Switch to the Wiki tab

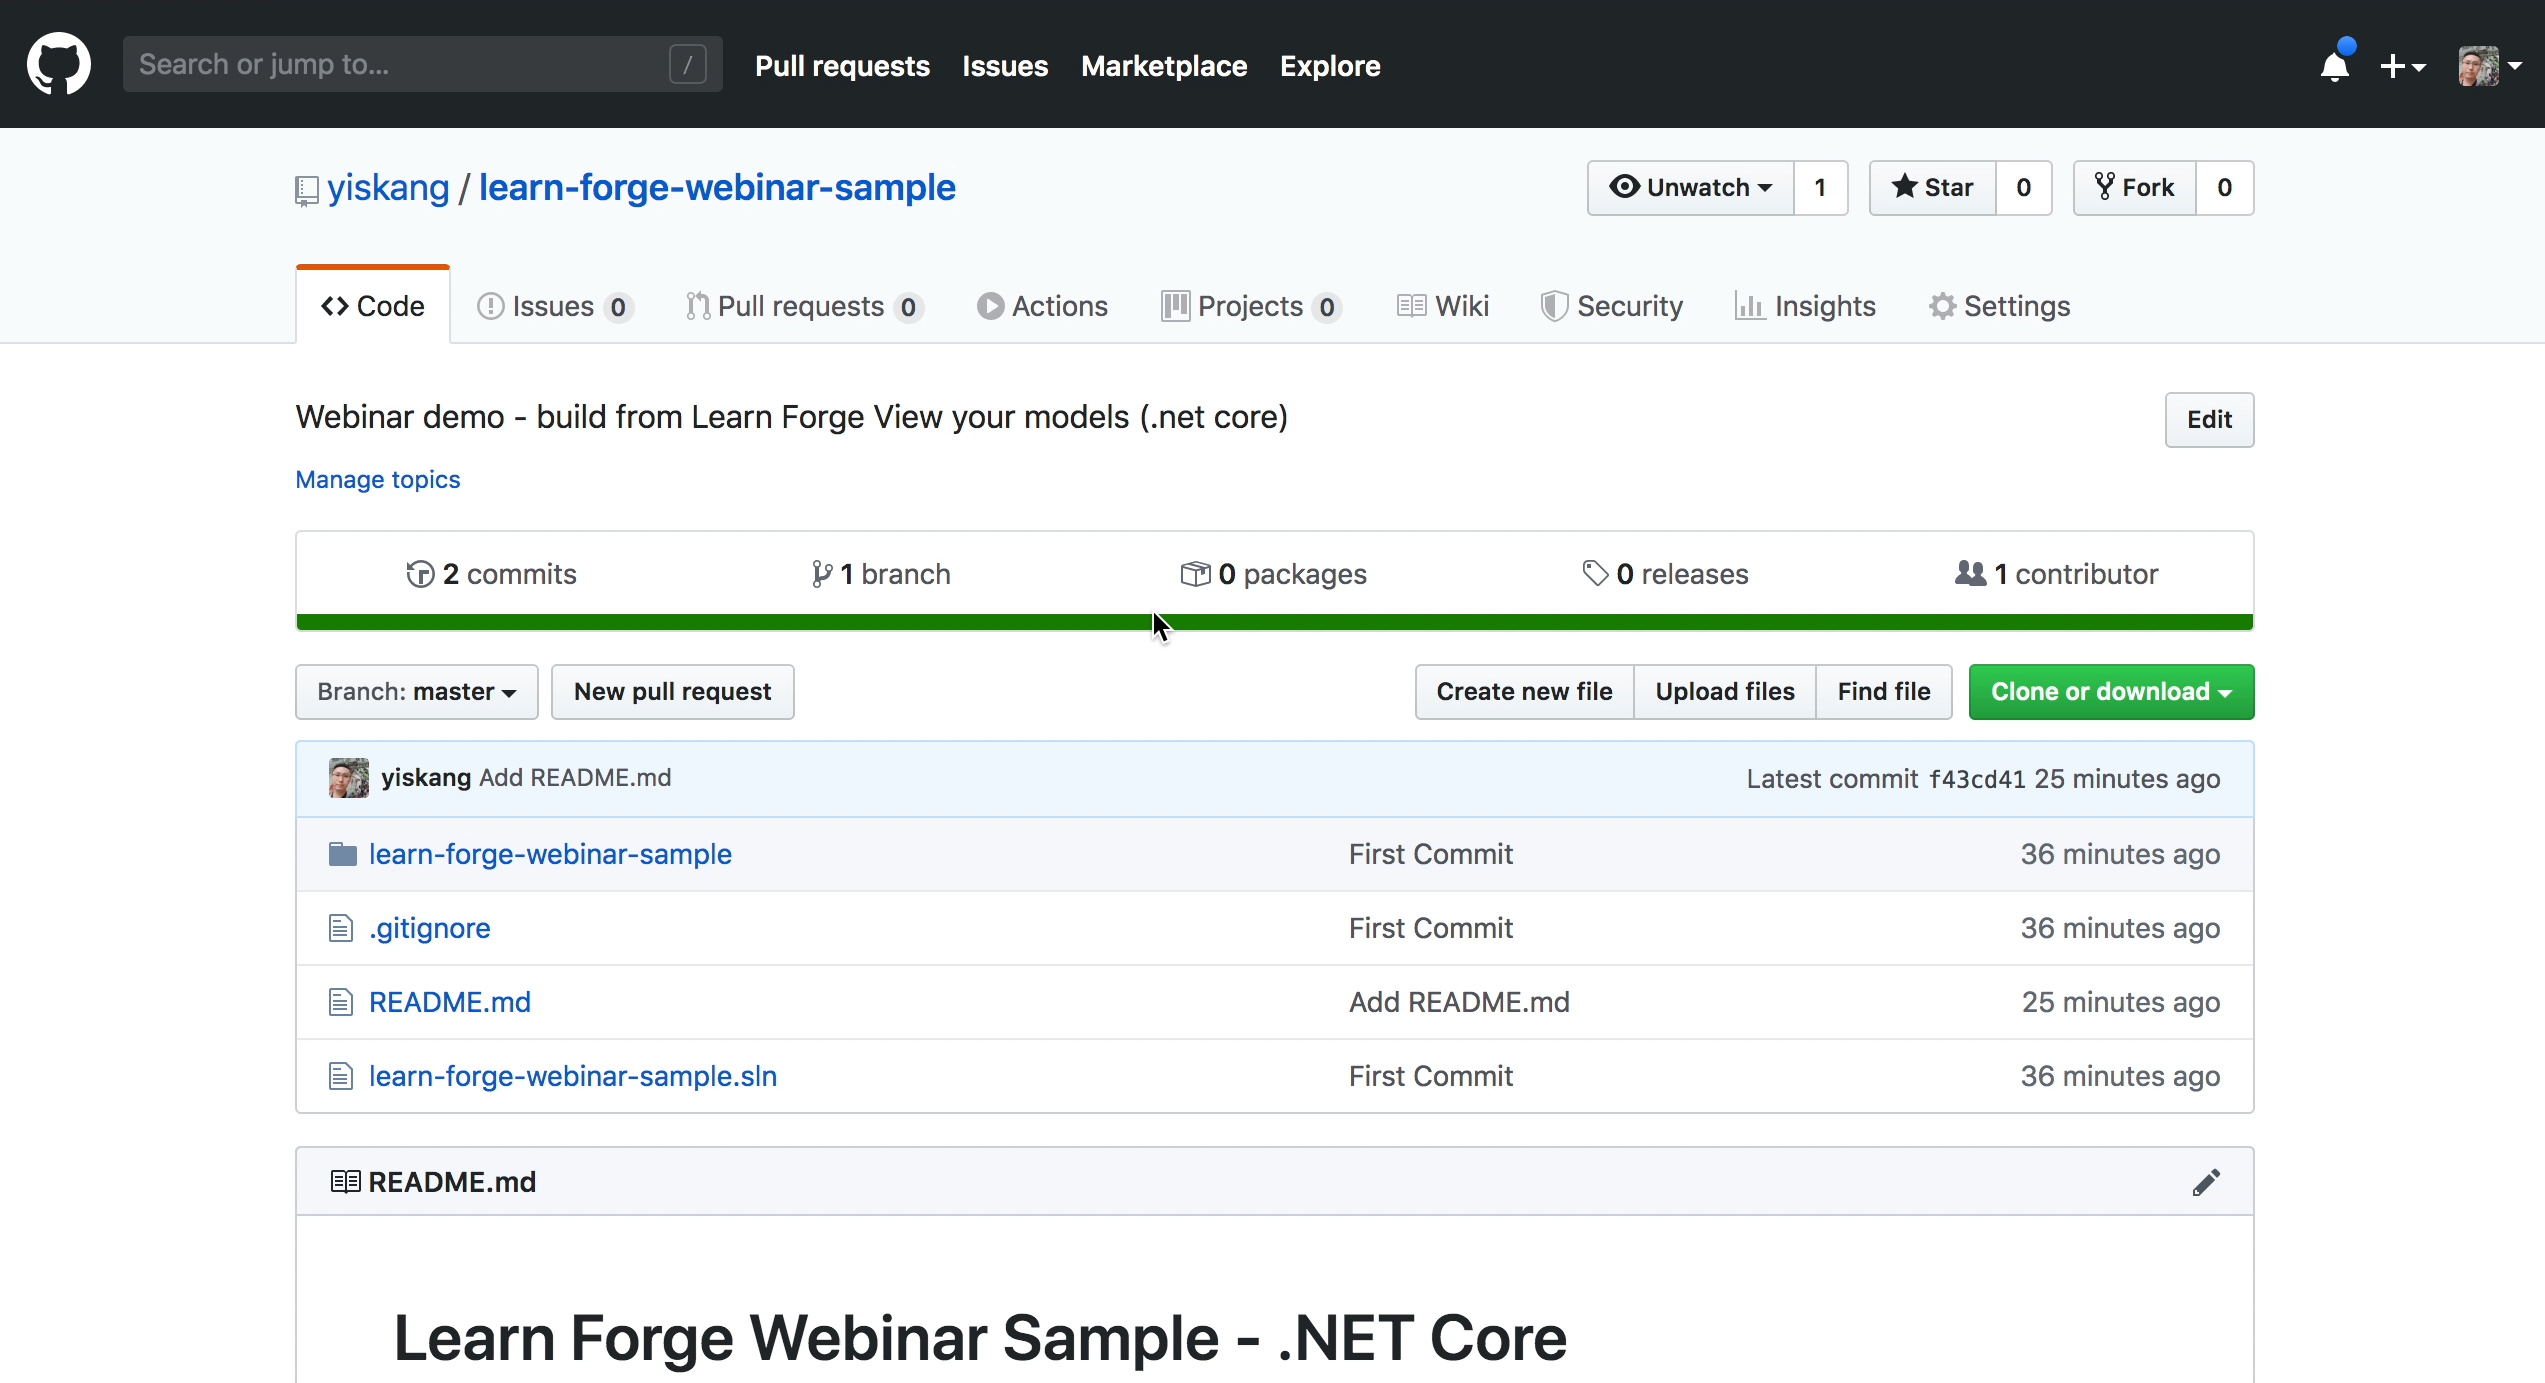[x=1443, y=306]
